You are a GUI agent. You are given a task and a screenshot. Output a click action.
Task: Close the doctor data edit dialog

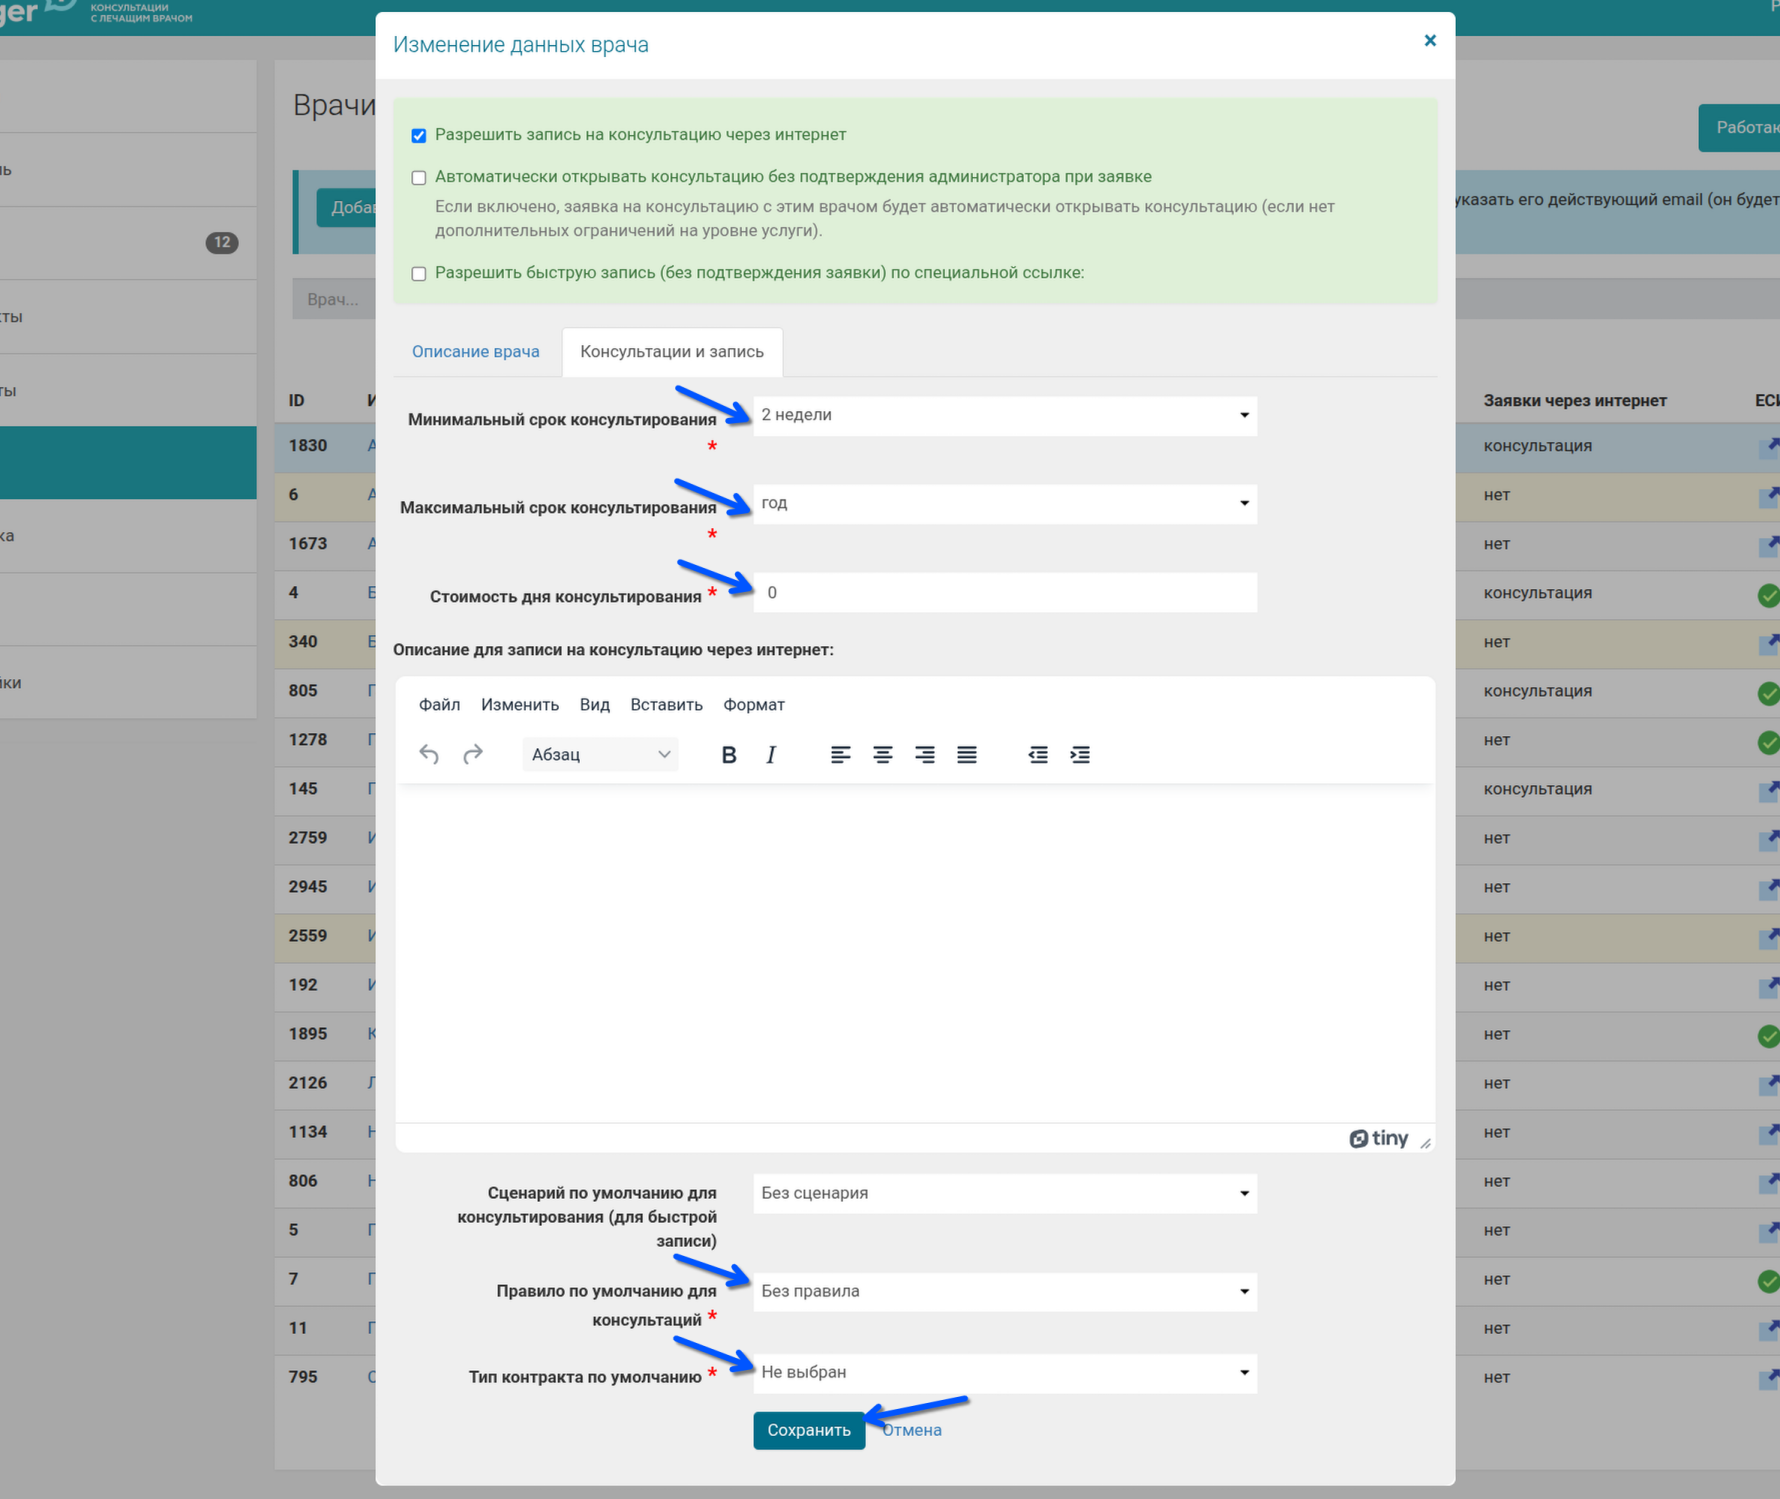[1430, 41]
